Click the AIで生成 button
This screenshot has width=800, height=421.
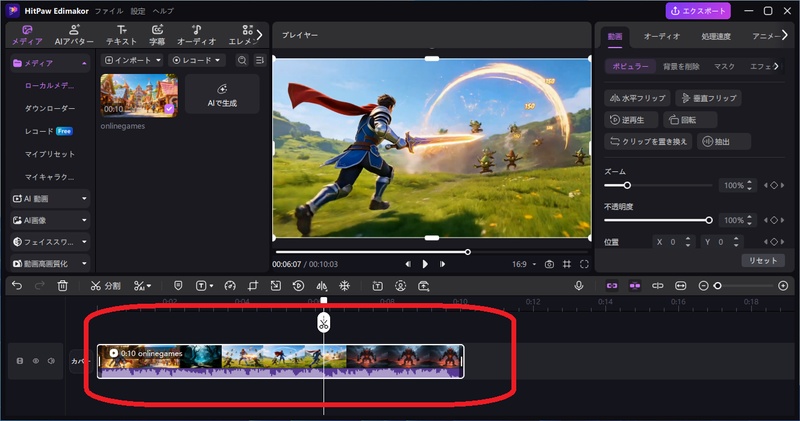click(222, 94)
